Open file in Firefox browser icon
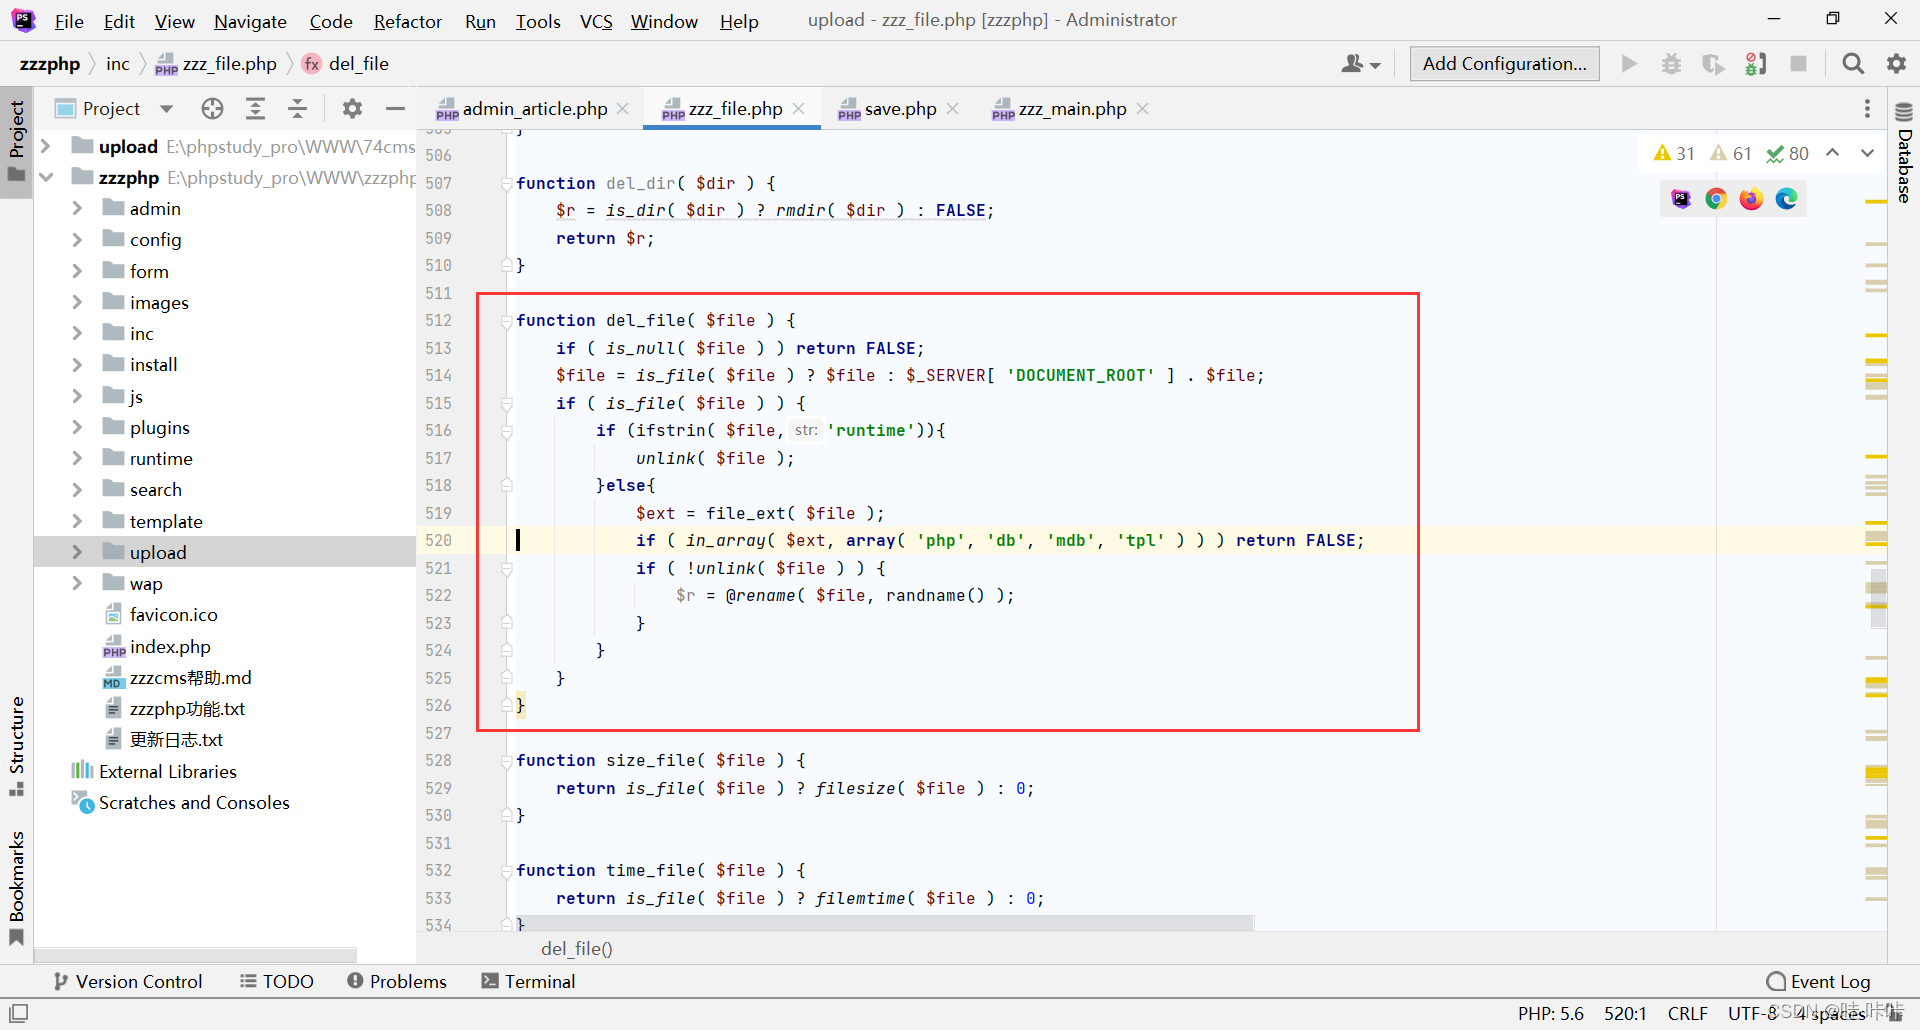 click(1751, 199)
